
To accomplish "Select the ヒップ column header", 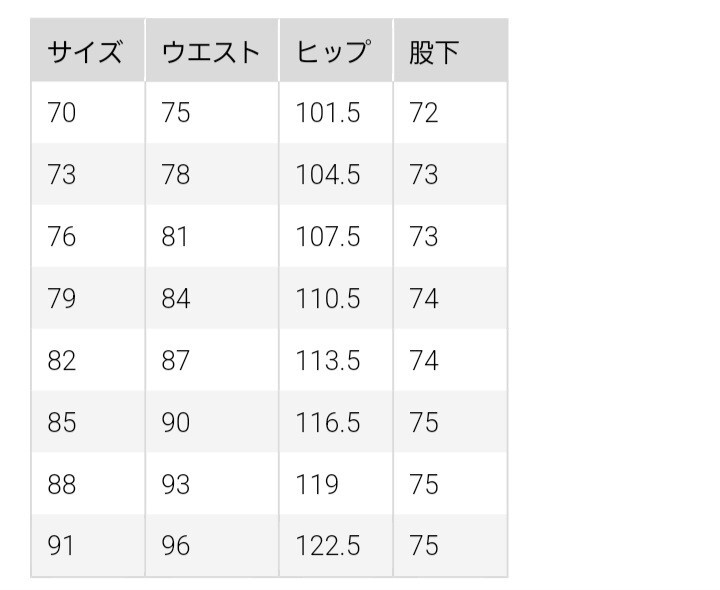I will [x=334, y=52].
